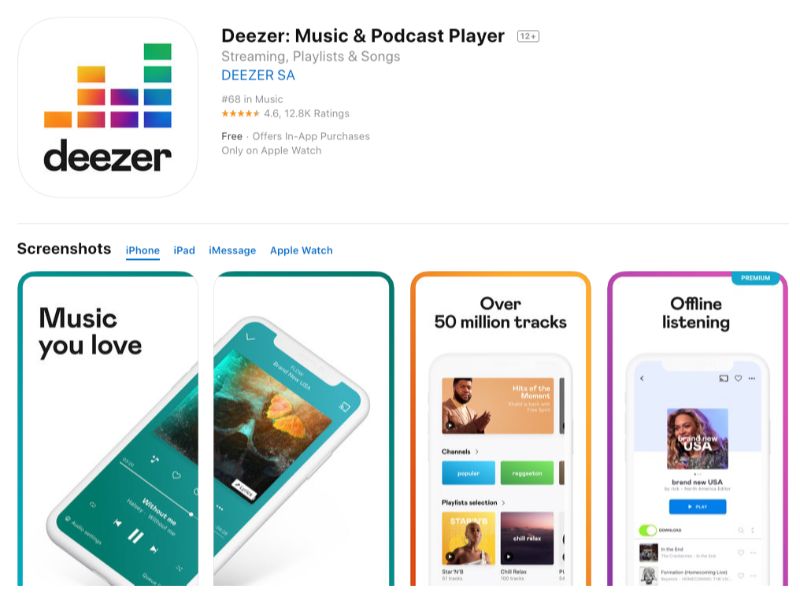Expand the Channels chevron
This screenshot has height=600, width=800.
click(x=477, y=452)
